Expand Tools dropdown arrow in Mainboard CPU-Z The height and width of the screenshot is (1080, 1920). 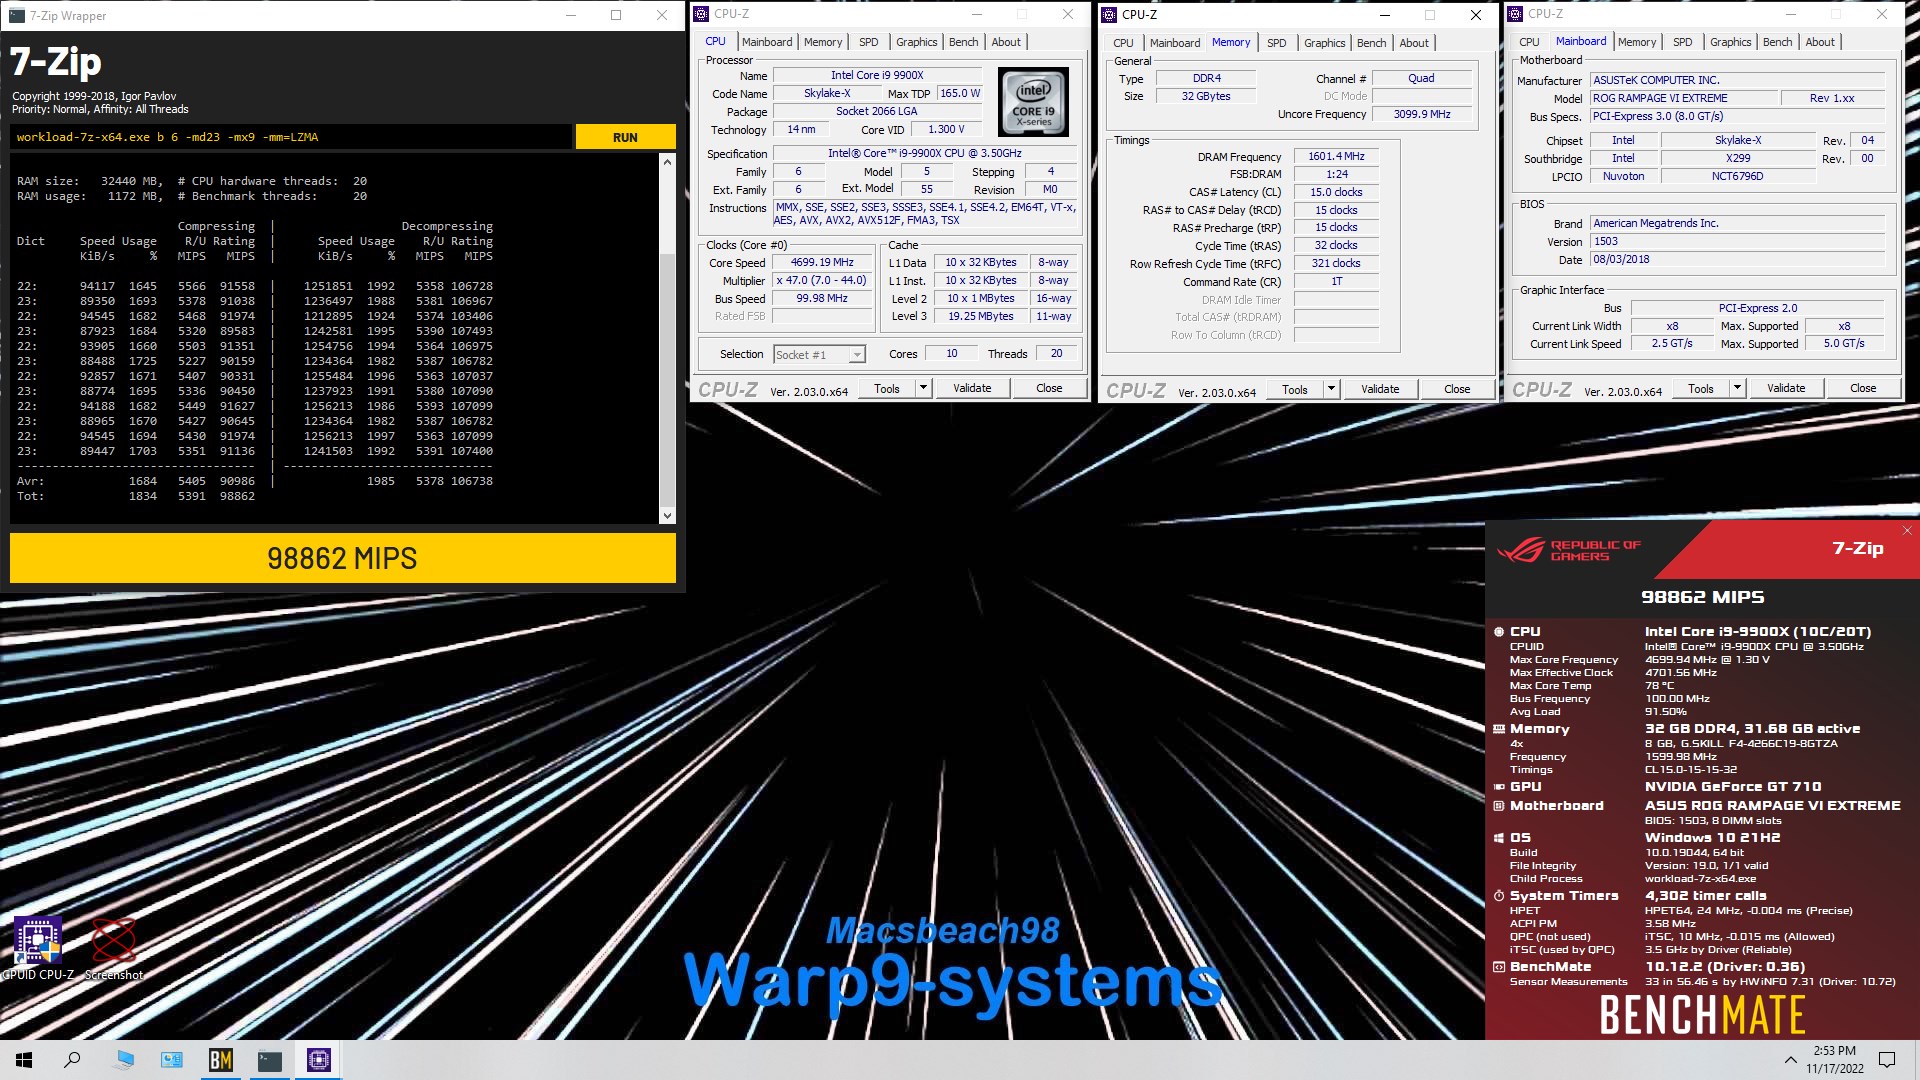(x=1737, y=388)
